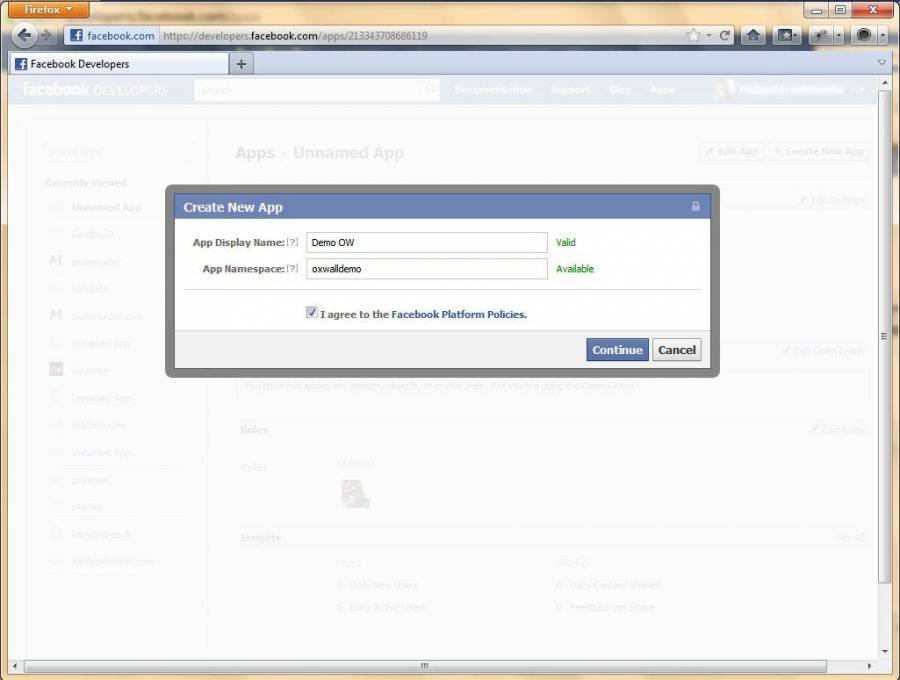Click the horizontal scrollbar right arrow
Viewport: 900px width, 680px height.
869,666
